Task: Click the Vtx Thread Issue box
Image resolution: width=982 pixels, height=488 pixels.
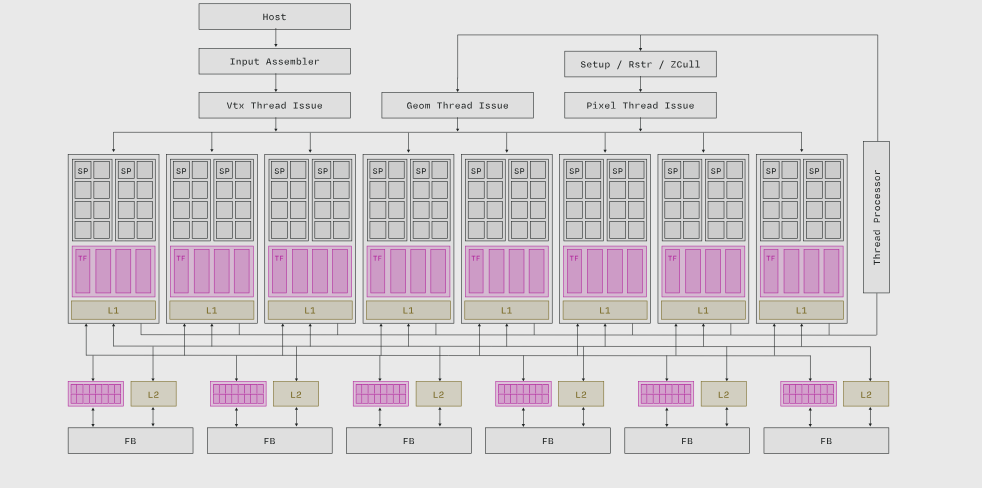Action: (x=274, y=105)
